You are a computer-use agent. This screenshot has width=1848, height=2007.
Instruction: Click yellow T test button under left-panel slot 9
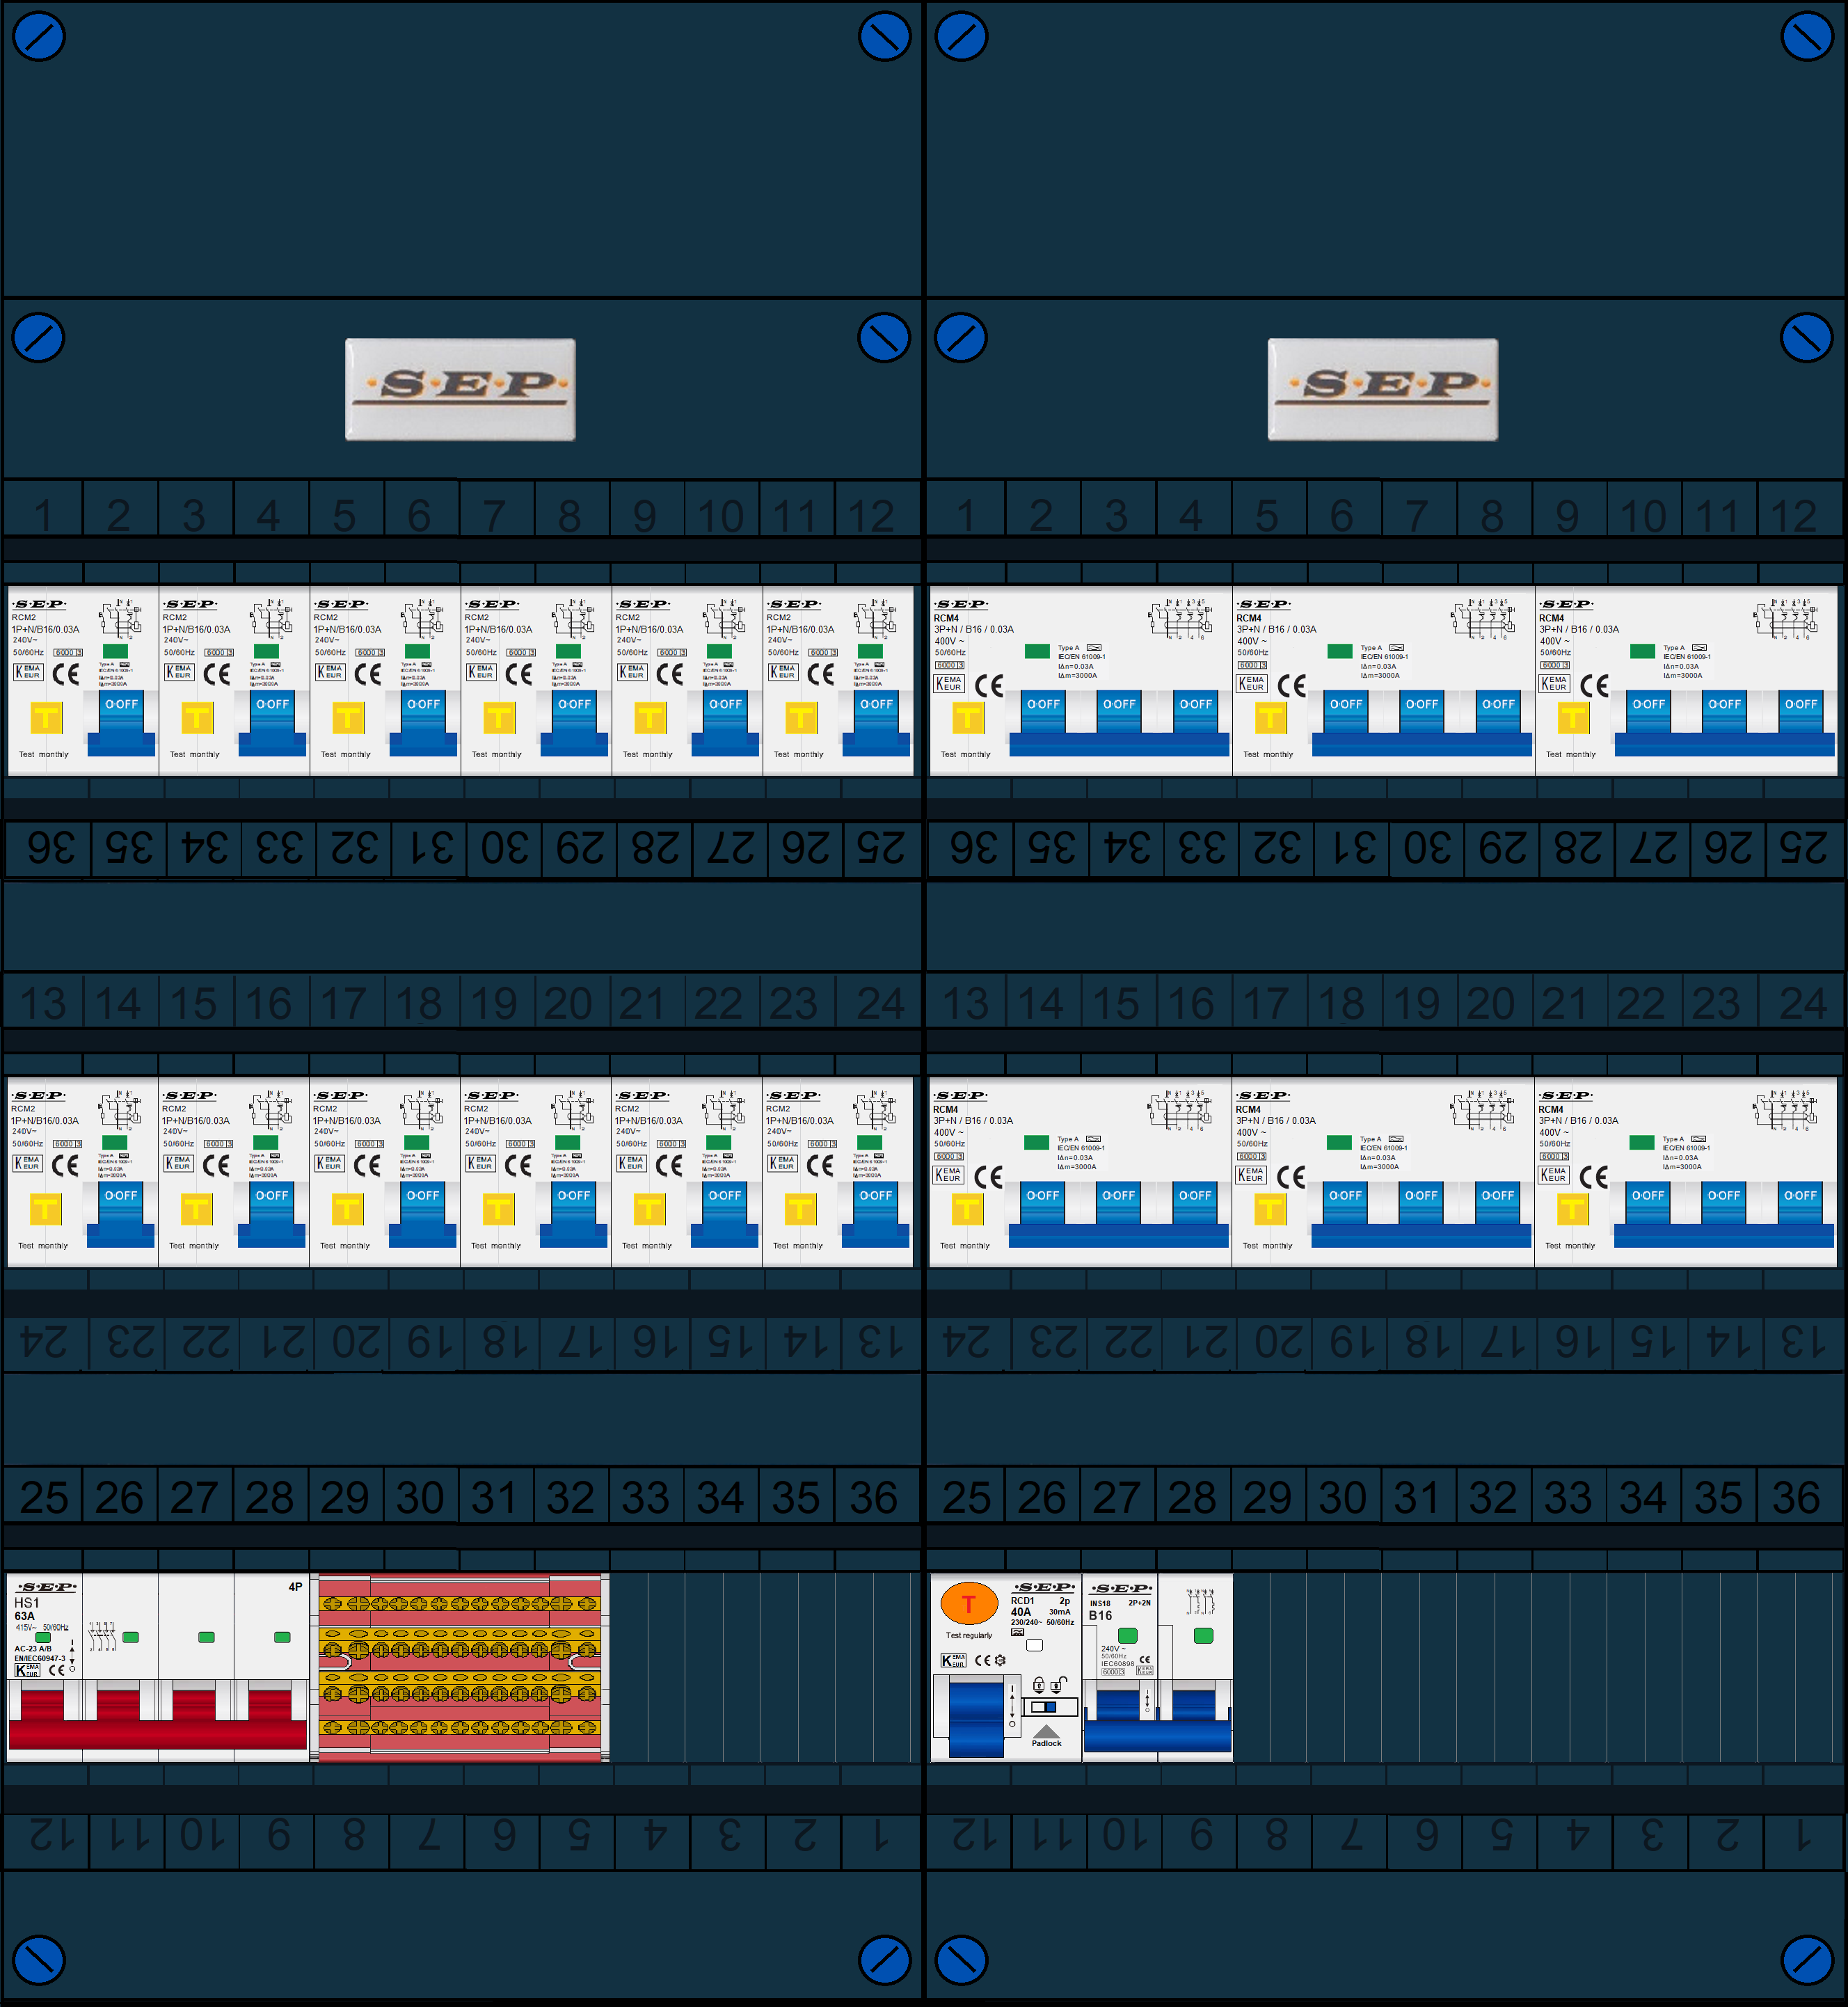[650, 717]
